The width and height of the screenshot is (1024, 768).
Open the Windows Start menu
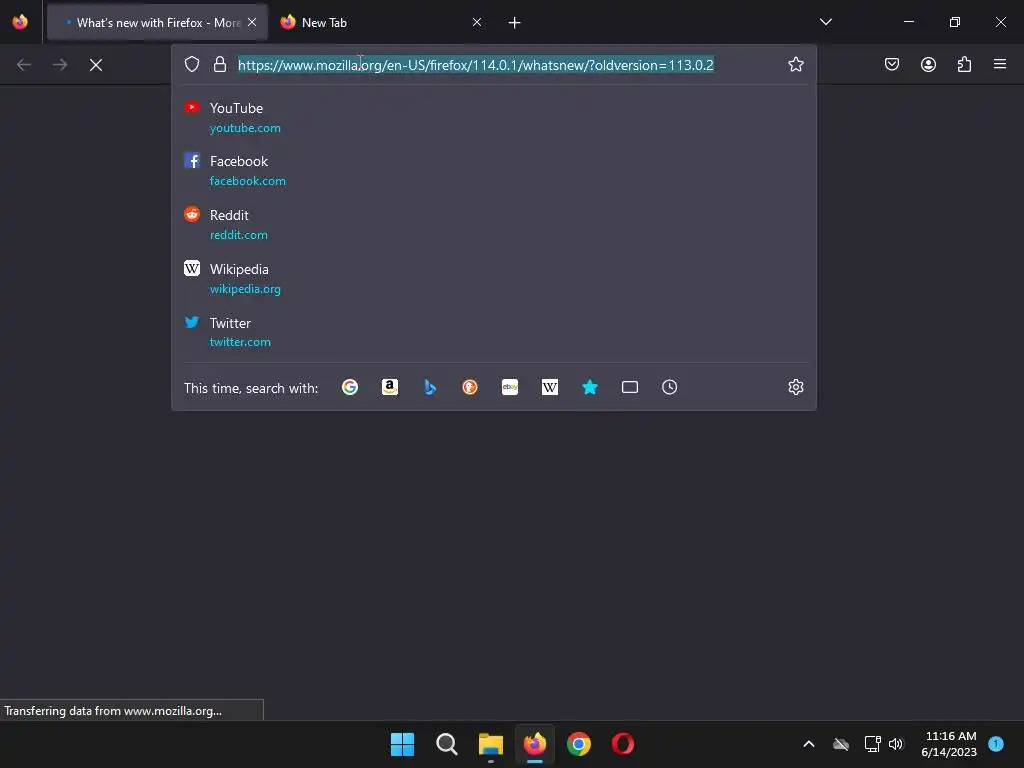(402, 744)
